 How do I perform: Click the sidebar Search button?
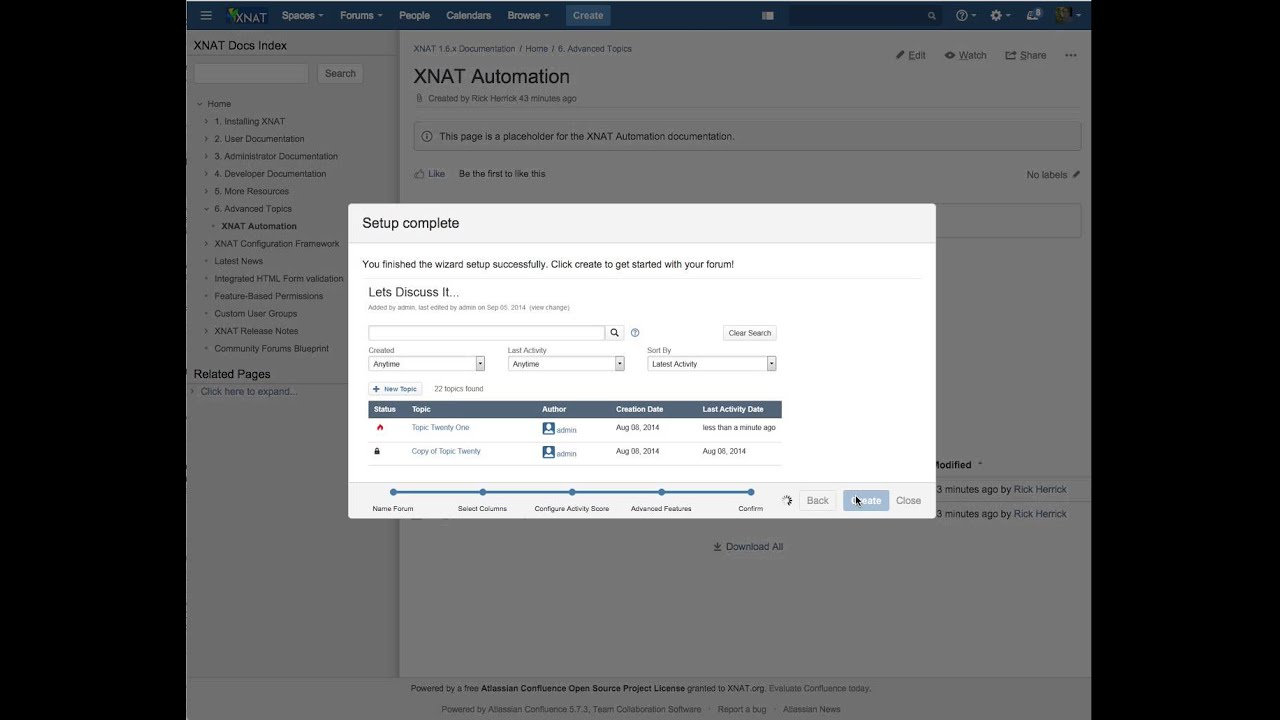(x=340, y=73)
